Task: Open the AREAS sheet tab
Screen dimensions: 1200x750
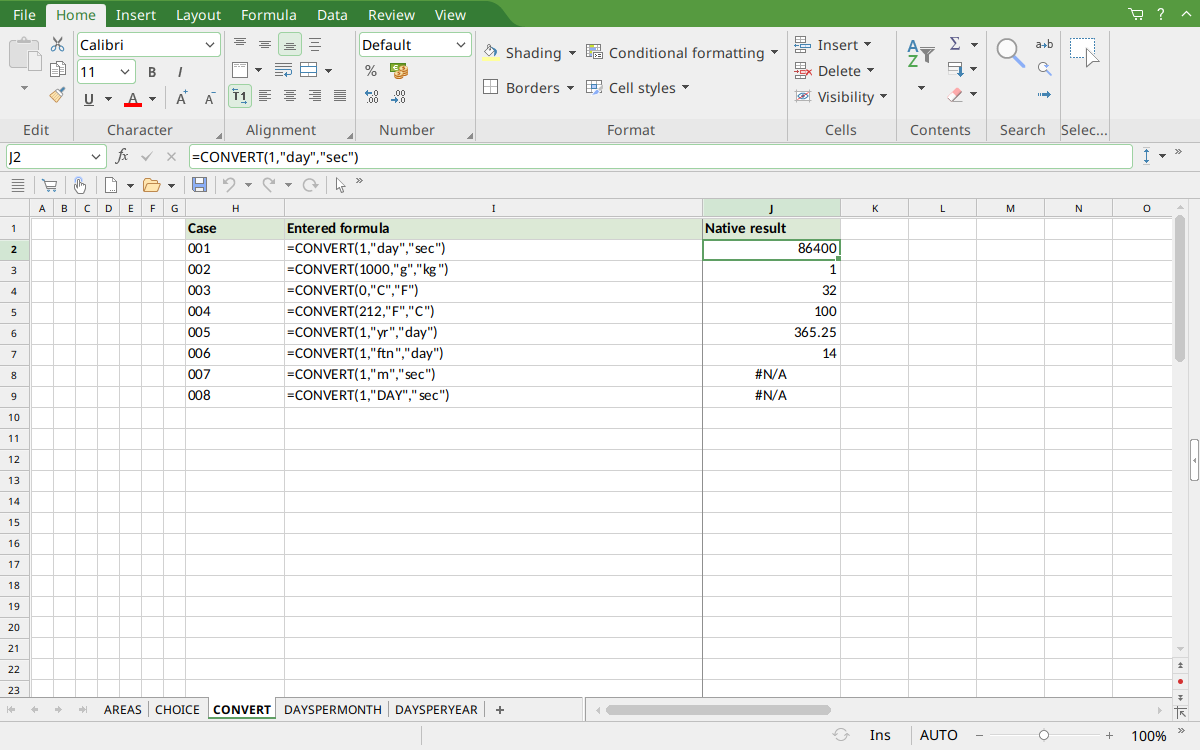Action: (x=123, y=710)
